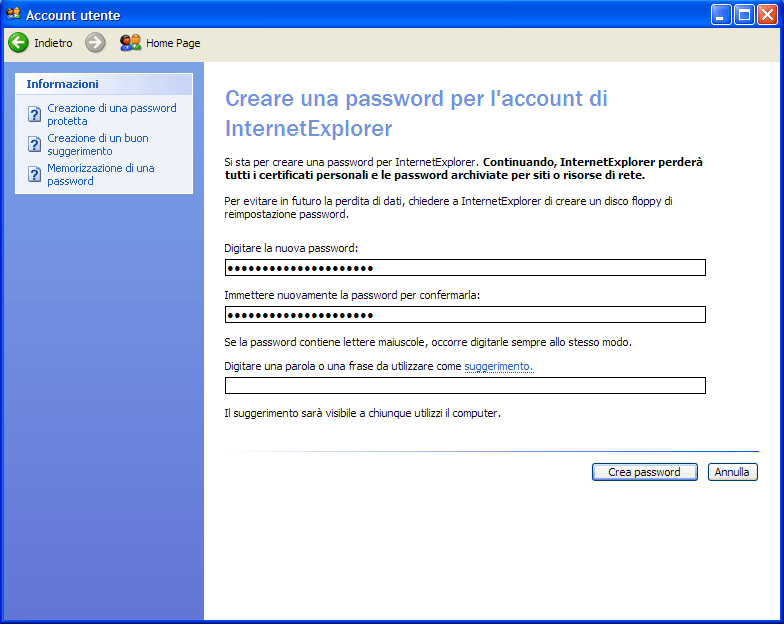Follow the suggerimento hyperlink
Image resolution: width=784 pixels, height=624 pixels.
click(498, 366)
